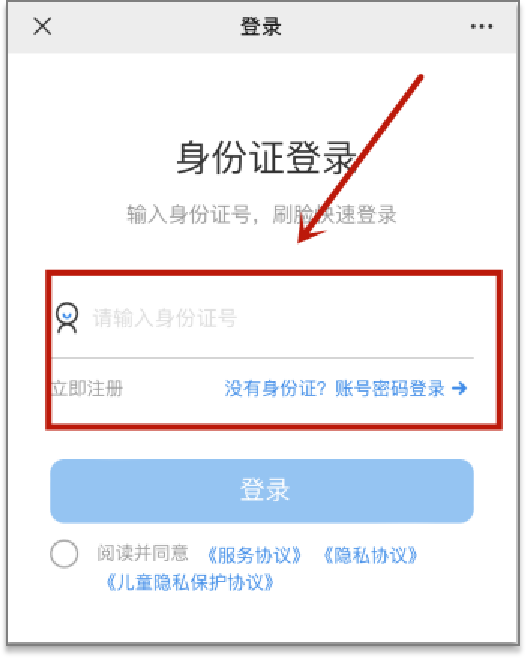Open the 《服务协议》 link
Image resolution: width=527 pixels, height=659 pixels.
click(x=255, y=556)
